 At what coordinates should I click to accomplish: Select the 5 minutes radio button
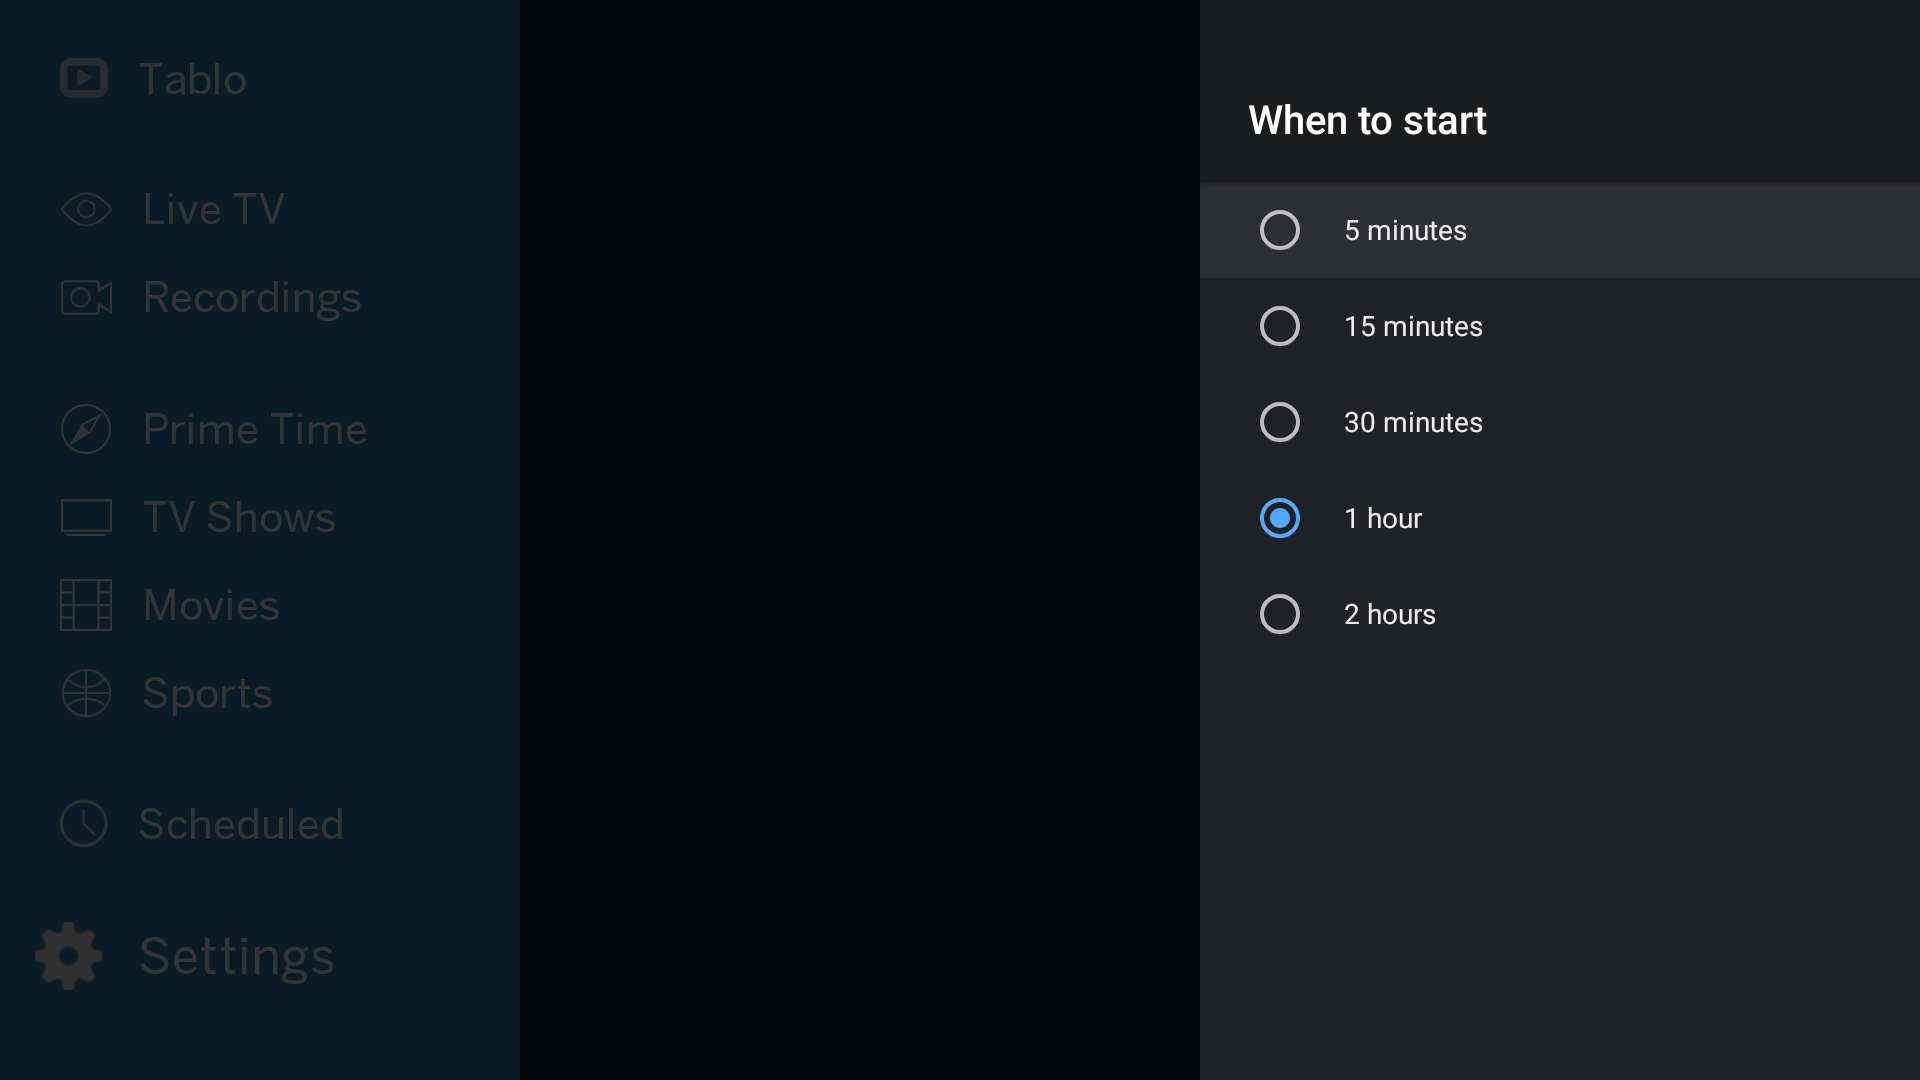pyautogui.click(x=1280, y=230)
